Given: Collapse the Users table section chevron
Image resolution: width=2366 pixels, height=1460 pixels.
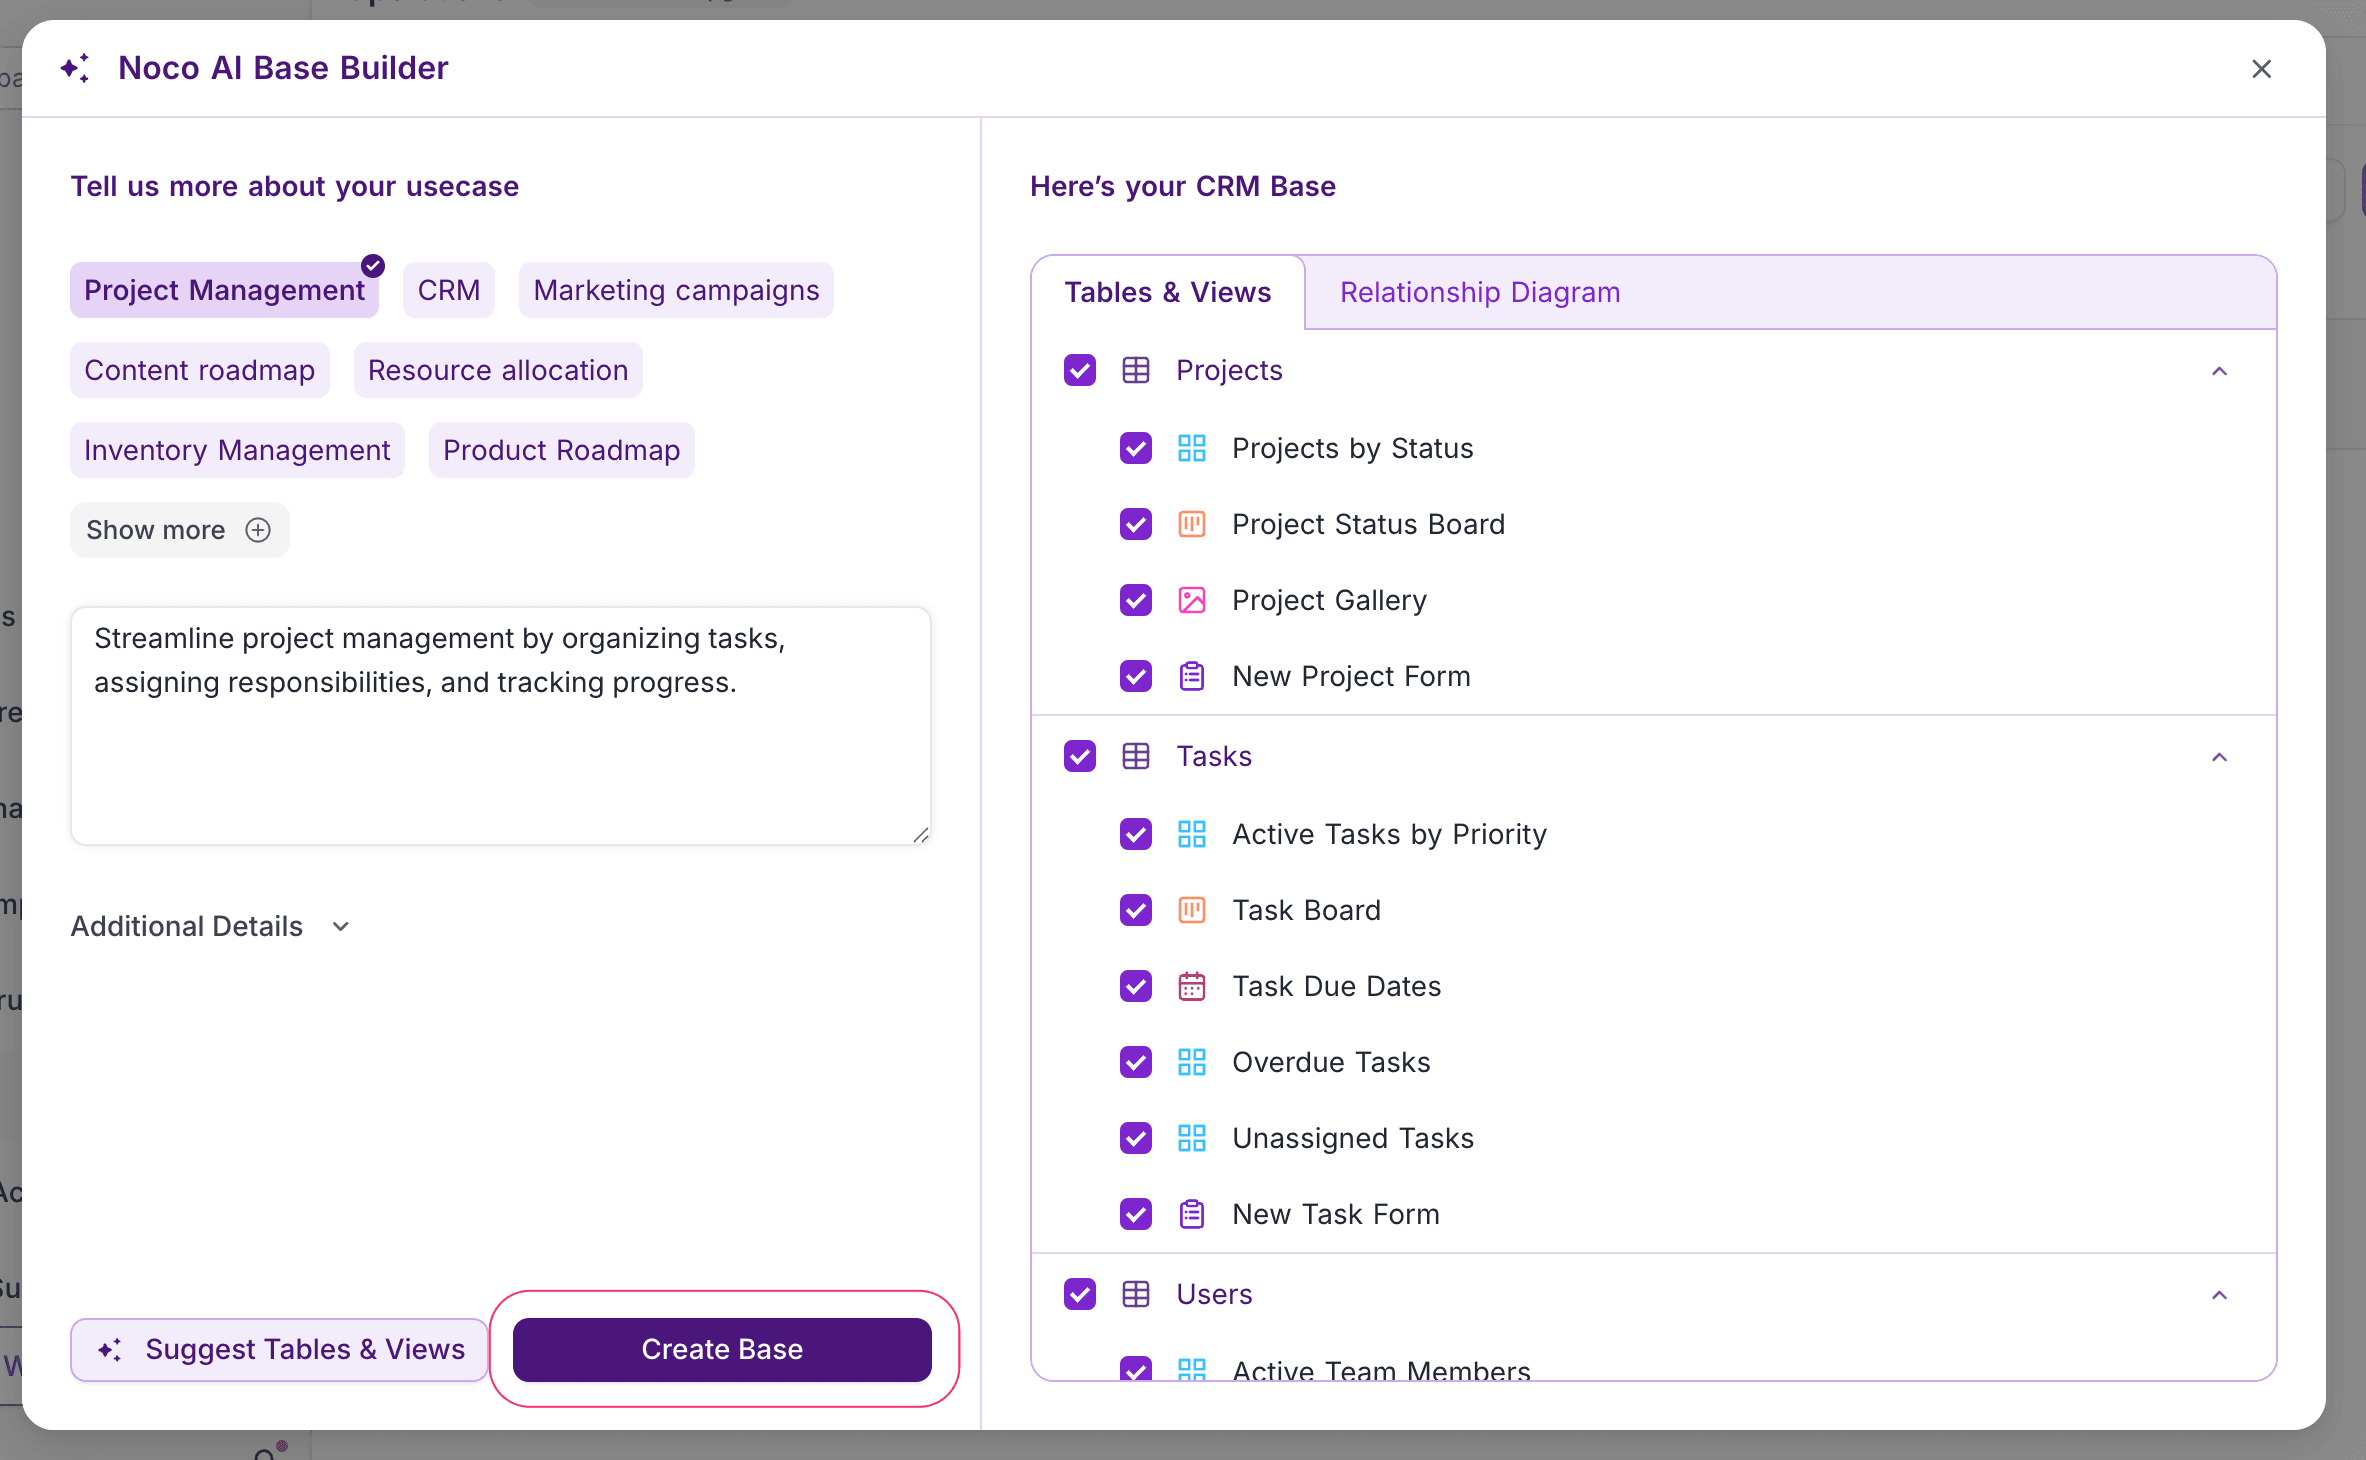Looking at the screenshot, I should (x=2219, y=1295).
